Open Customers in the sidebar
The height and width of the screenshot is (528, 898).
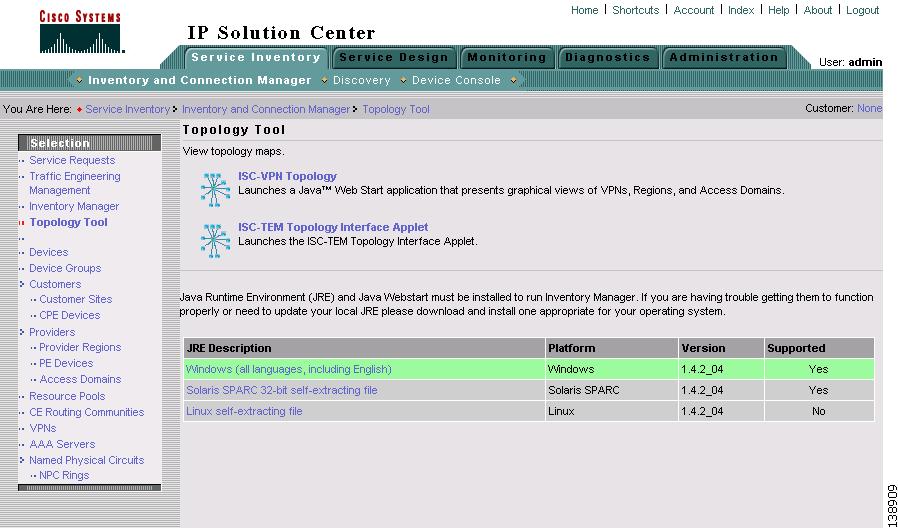click(x=55, y=284)
